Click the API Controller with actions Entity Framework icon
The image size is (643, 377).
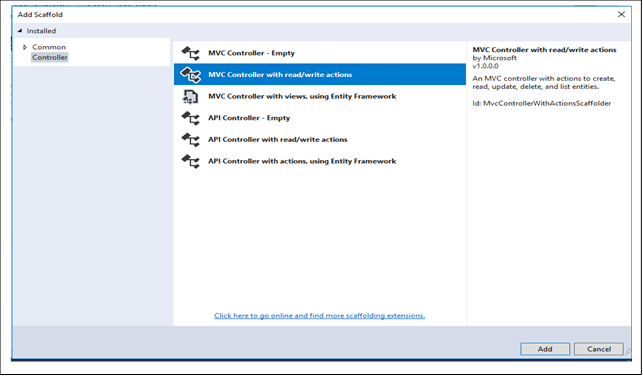[190, 161]
